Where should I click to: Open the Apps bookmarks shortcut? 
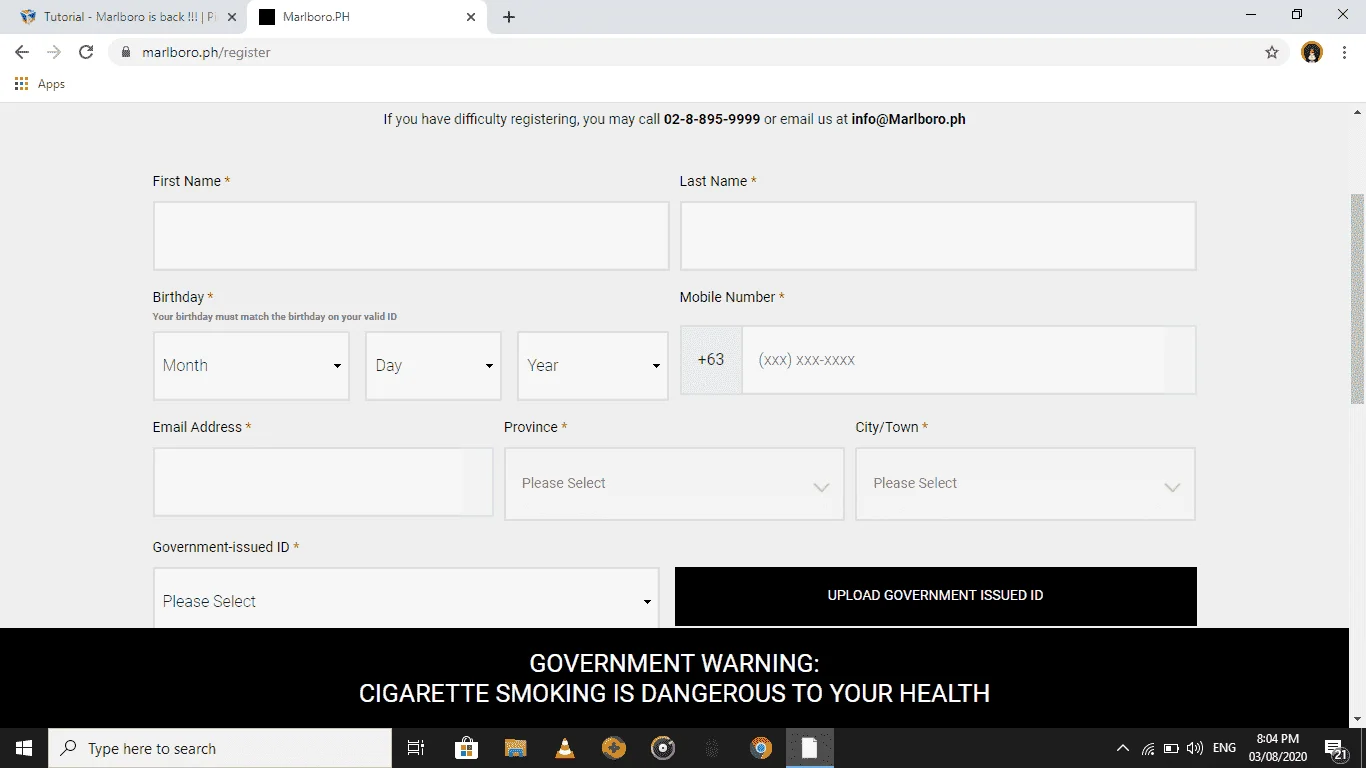click(x=40, y=84)
